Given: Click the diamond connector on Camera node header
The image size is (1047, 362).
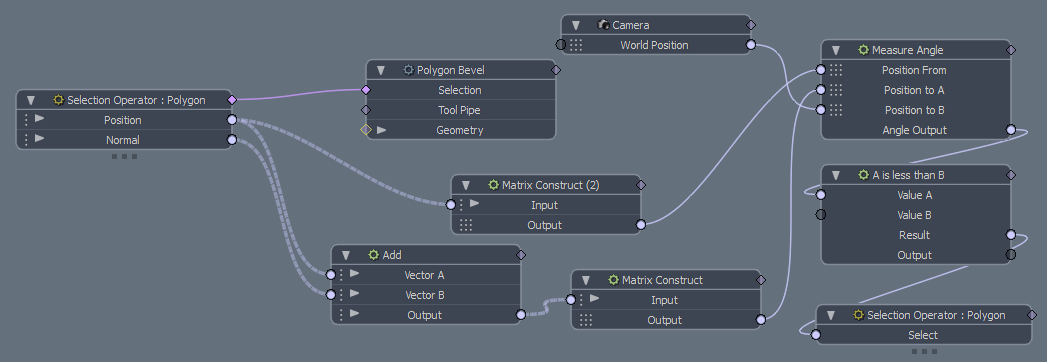Looking at the screenshot, I should coord(751,25).
